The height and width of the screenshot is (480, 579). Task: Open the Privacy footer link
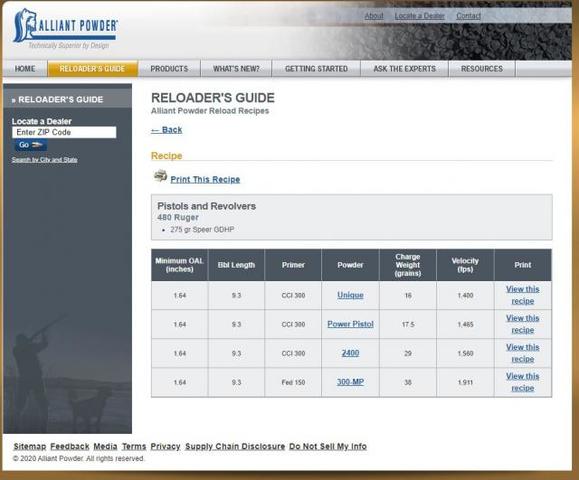coord(165,446)
